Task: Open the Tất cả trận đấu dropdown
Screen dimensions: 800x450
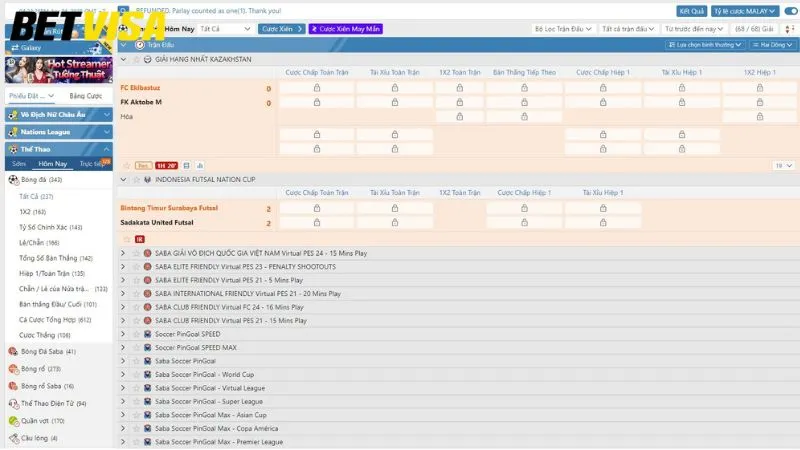Action: 628,29
